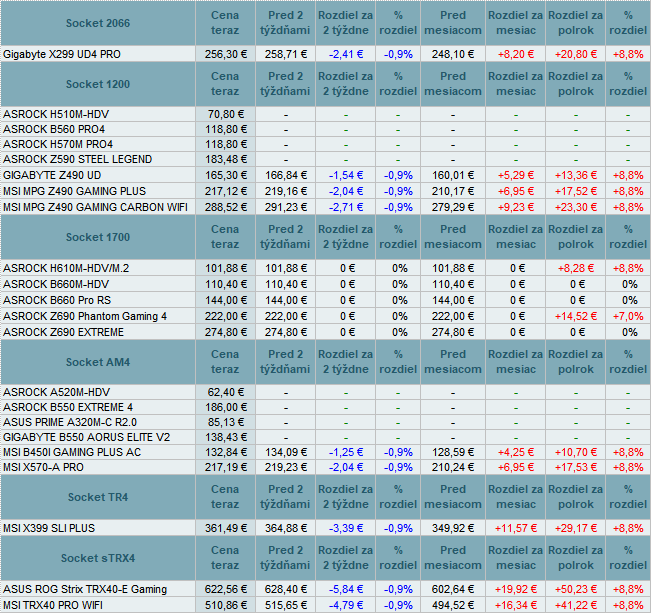The width and height of the screenshot is (651, 613).
Task: Select the 274,80 € current price cell
Action: pos(225,332)
